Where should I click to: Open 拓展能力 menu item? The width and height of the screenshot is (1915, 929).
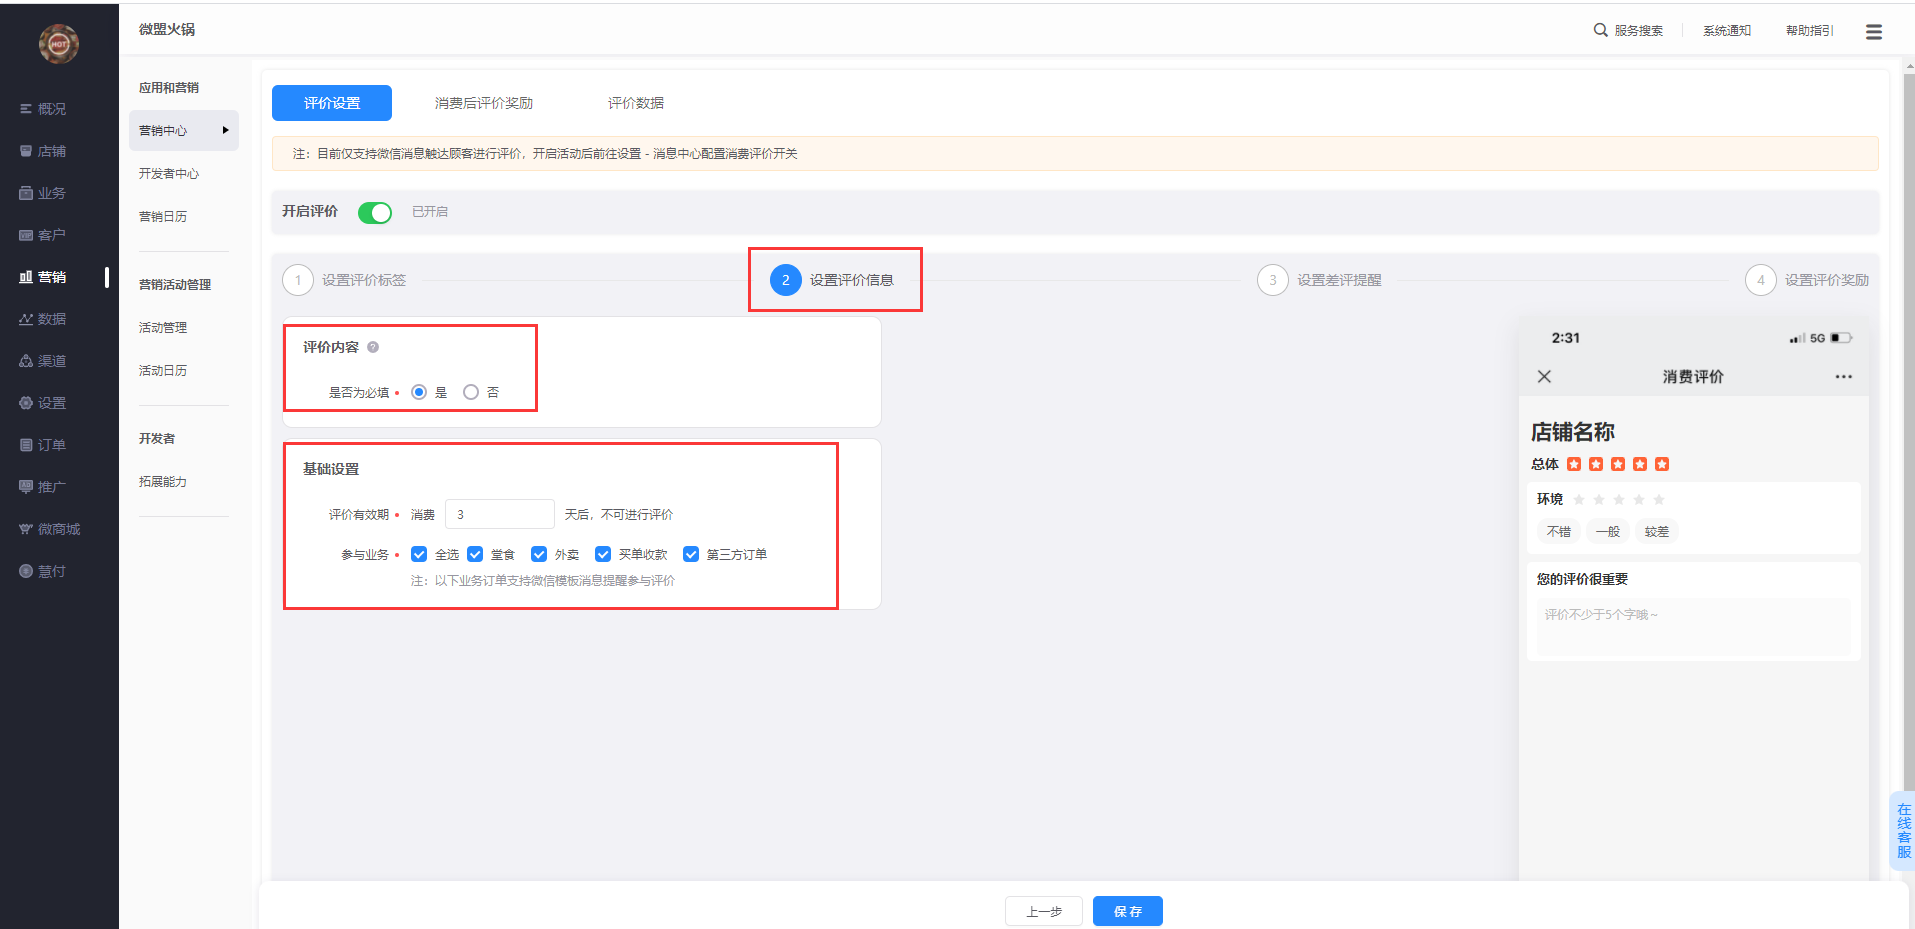coord(163,482)
